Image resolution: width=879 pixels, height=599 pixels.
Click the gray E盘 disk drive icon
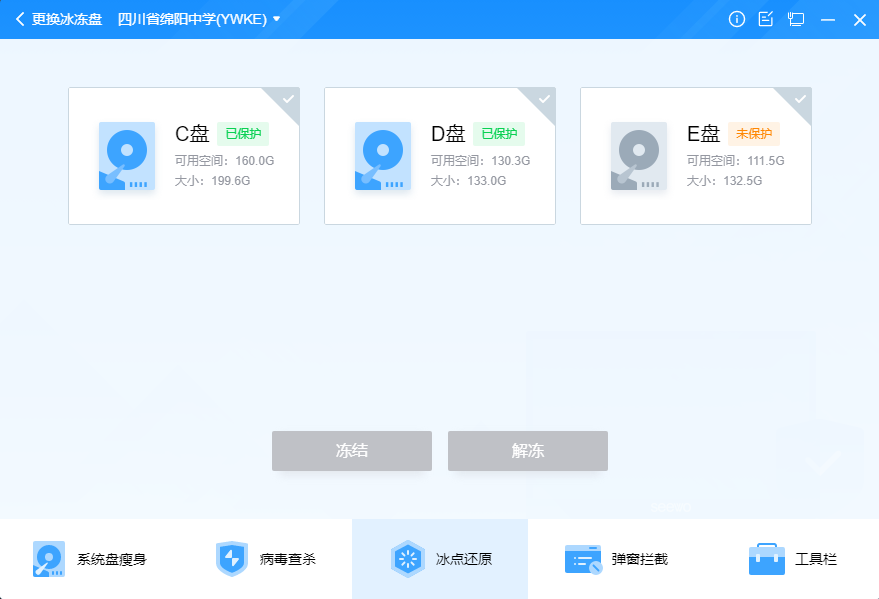point(639,156)
